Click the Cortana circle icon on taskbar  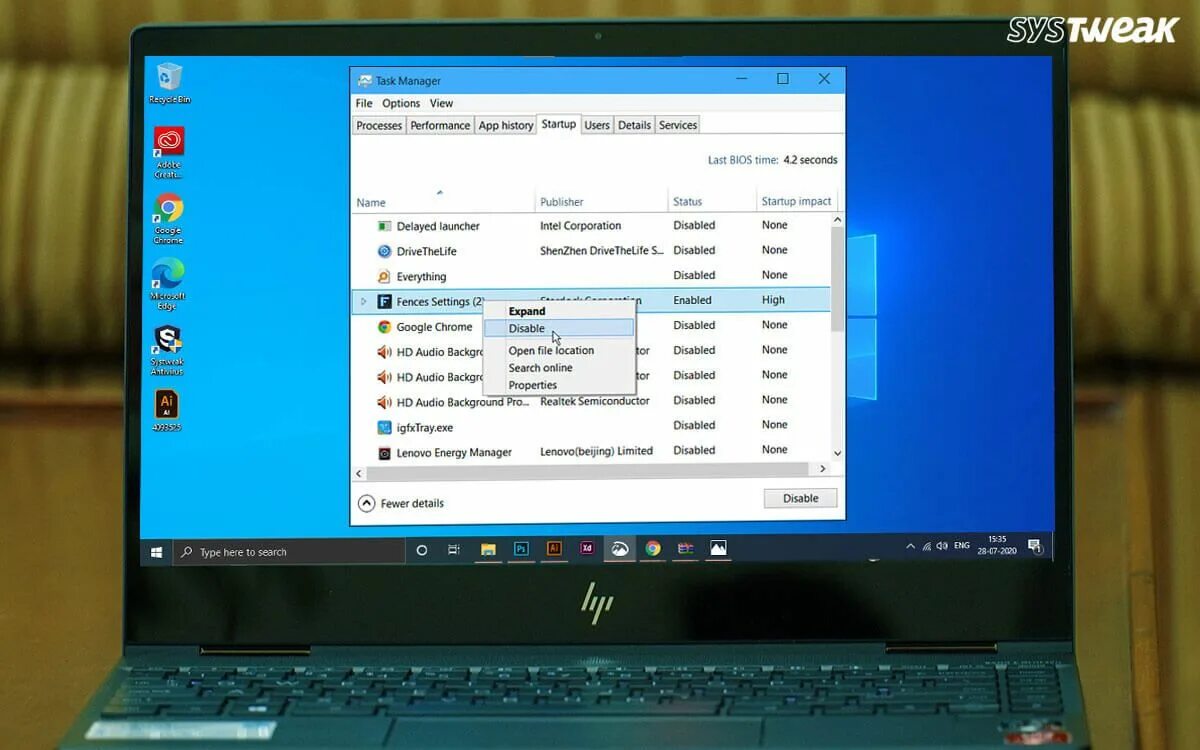pyautogui.click(x=421, y=550)
